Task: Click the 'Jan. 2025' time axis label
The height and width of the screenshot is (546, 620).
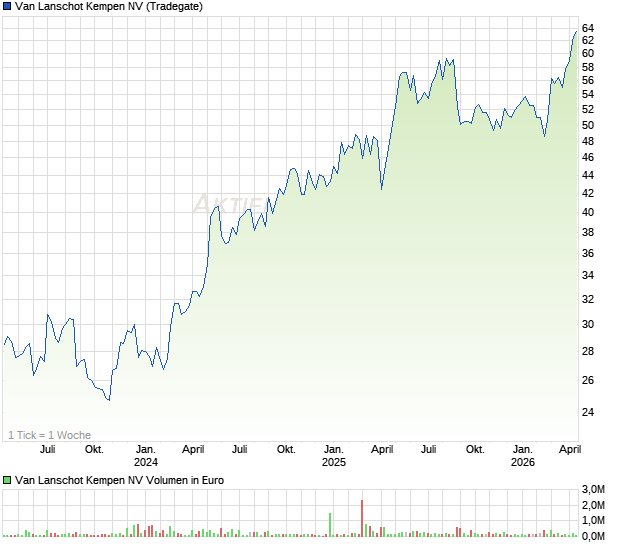Action: 334,456
